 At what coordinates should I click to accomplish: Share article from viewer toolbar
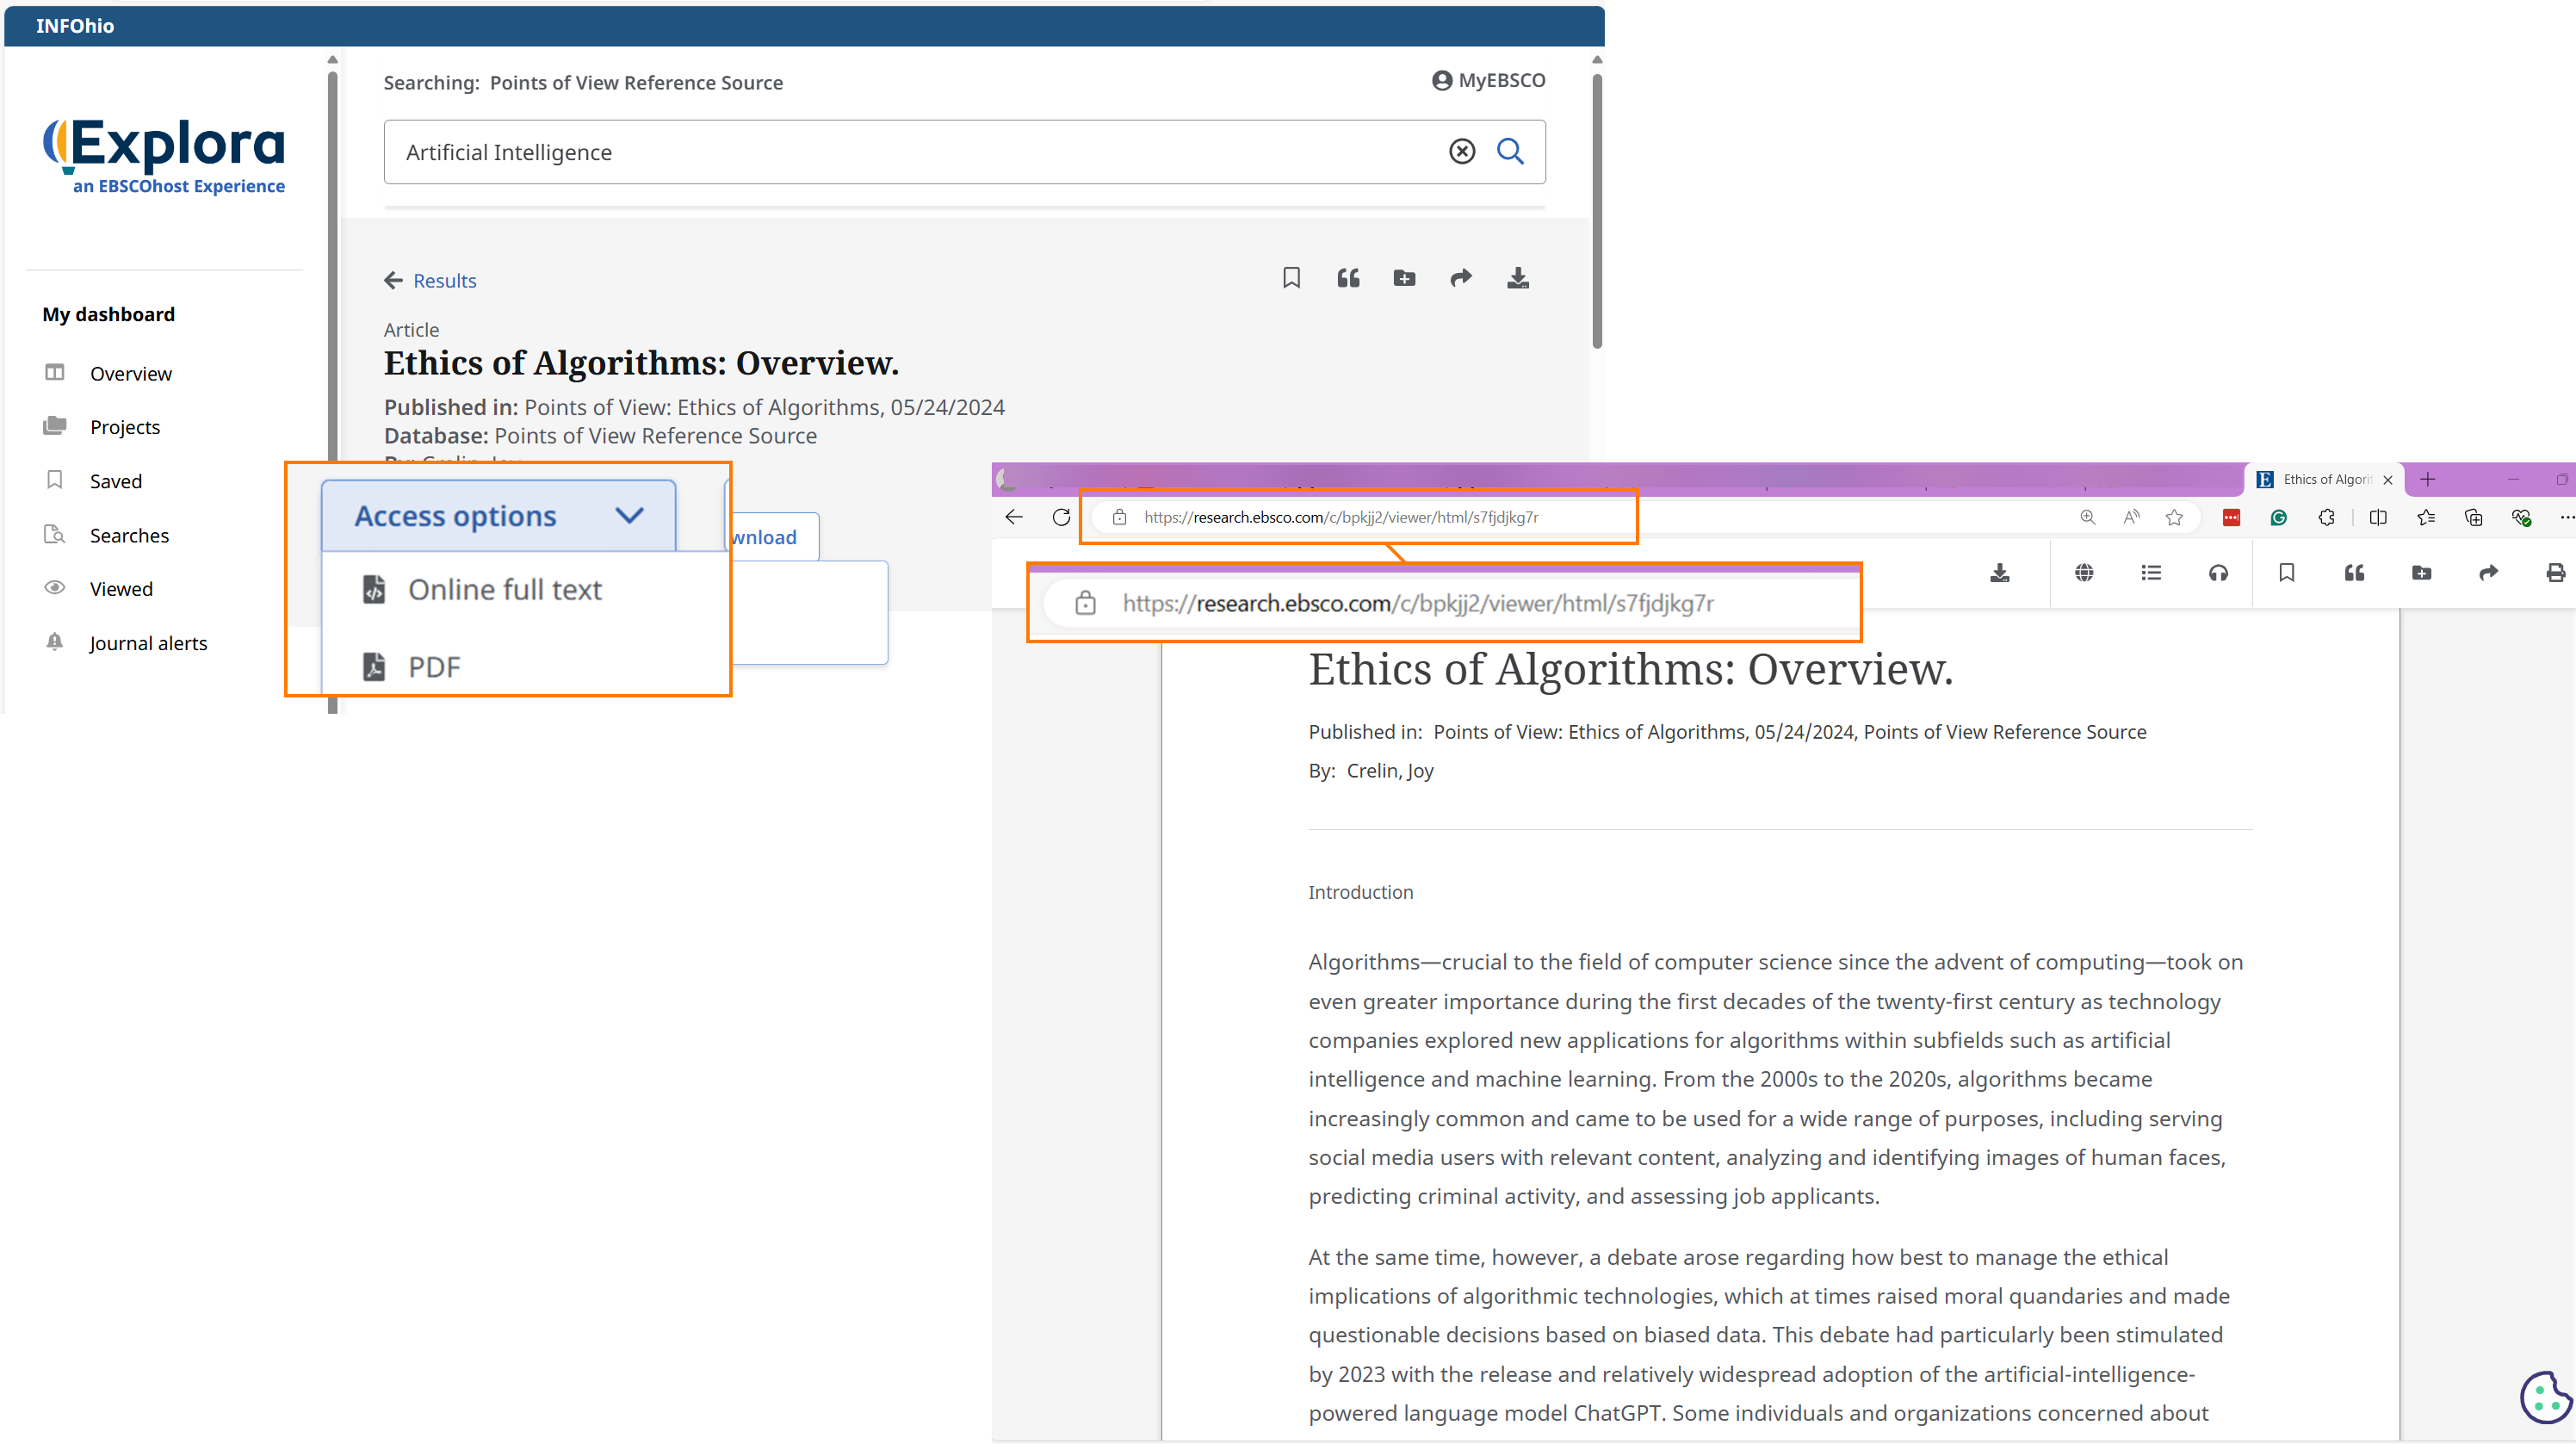click(x=2488, y=573)
